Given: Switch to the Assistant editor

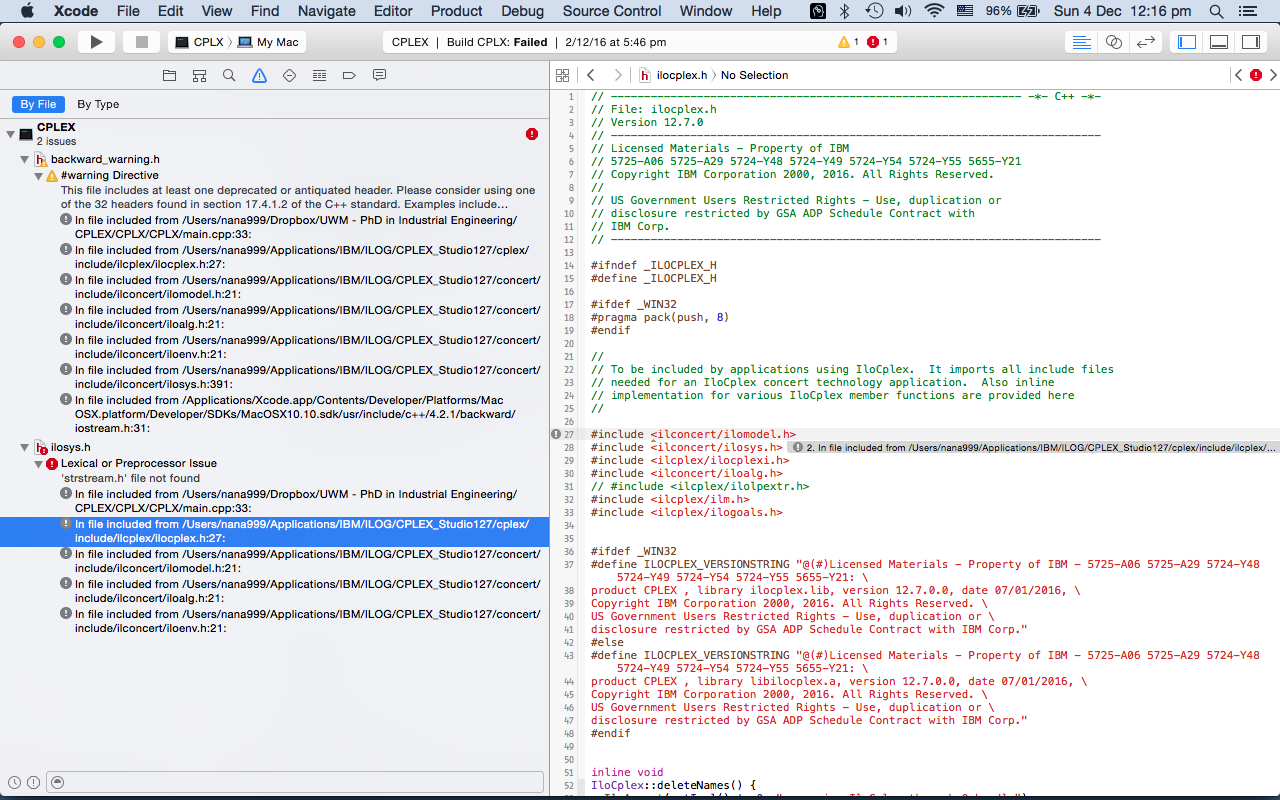Looking at the screenshot, I should [x=1113, y=42].
